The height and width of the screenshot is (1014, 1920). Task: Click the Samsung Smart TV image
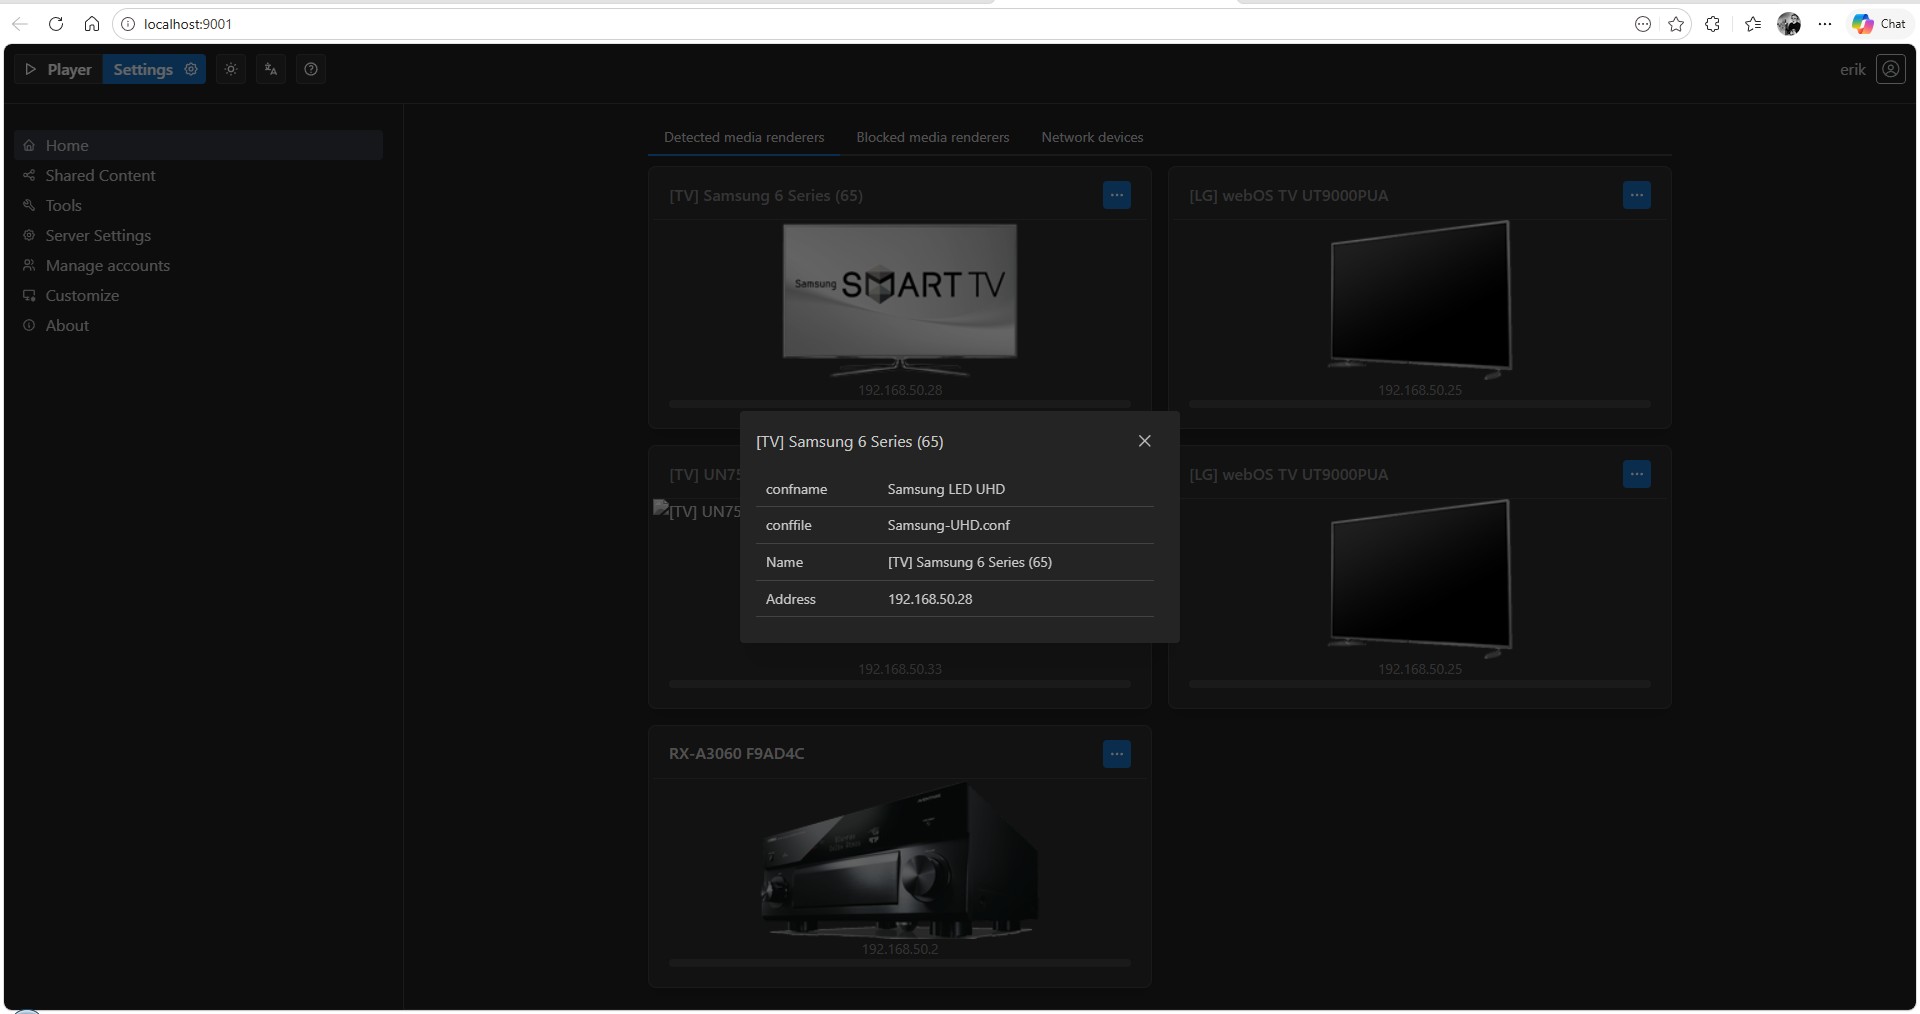tap(900, 299)
